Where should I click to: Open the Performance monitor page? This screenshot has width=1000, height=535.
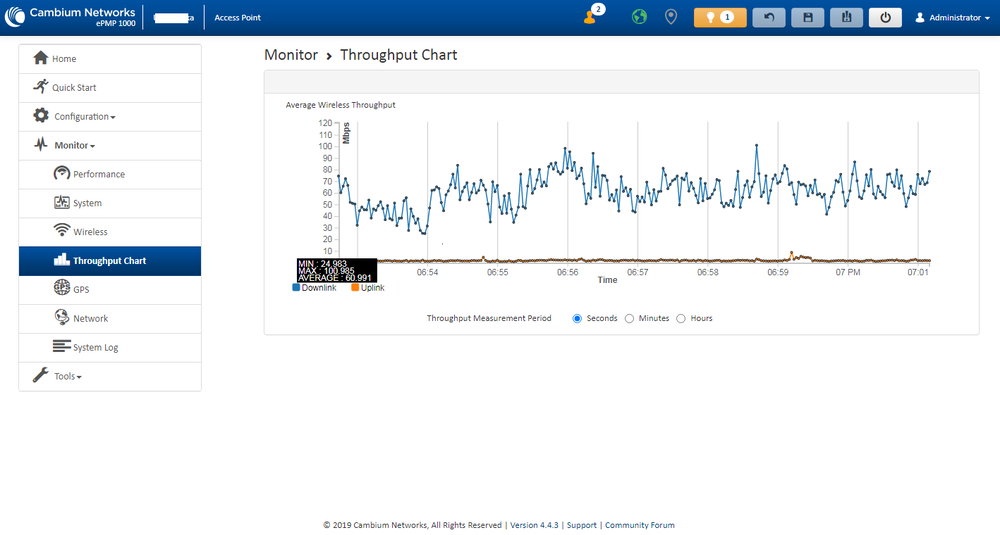tap(98, 174)
